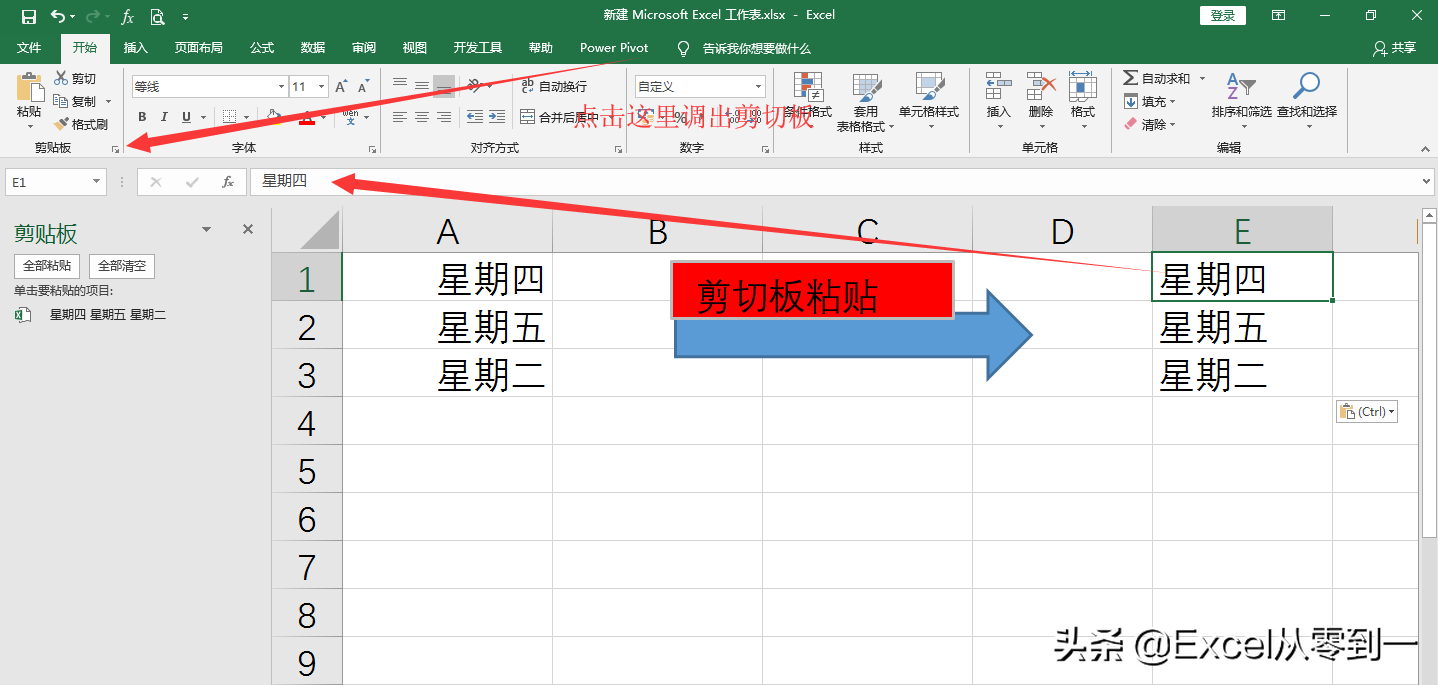This screenshot has width=1438, height=685.
Task: Open clipboard pane options dropdown arrow
Action: coord(207,229)
